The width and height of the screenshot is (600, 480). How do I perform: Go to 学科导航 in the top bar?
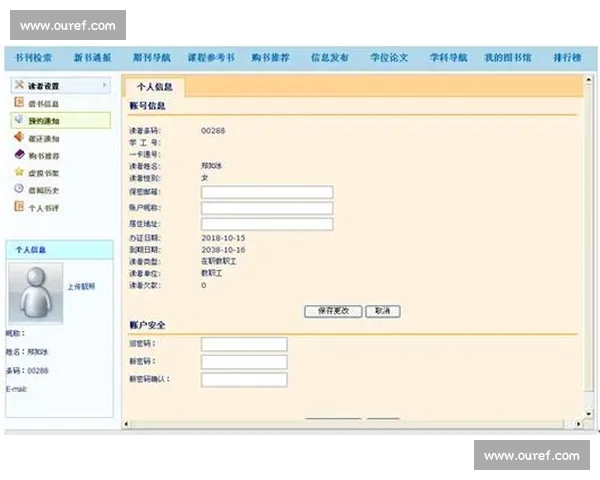coord(448,58)
